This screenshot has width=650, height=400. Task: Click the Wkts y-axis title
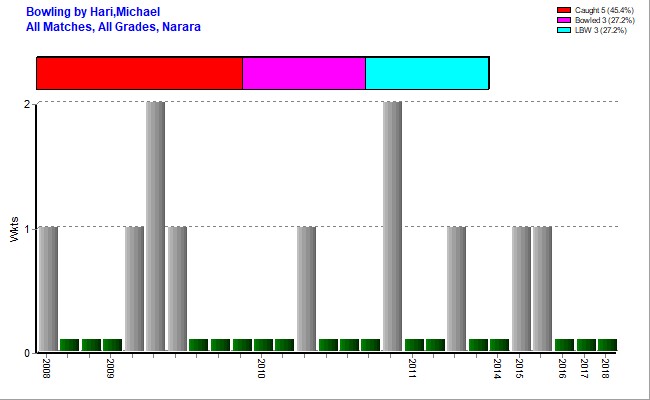[x=14, y=229]
